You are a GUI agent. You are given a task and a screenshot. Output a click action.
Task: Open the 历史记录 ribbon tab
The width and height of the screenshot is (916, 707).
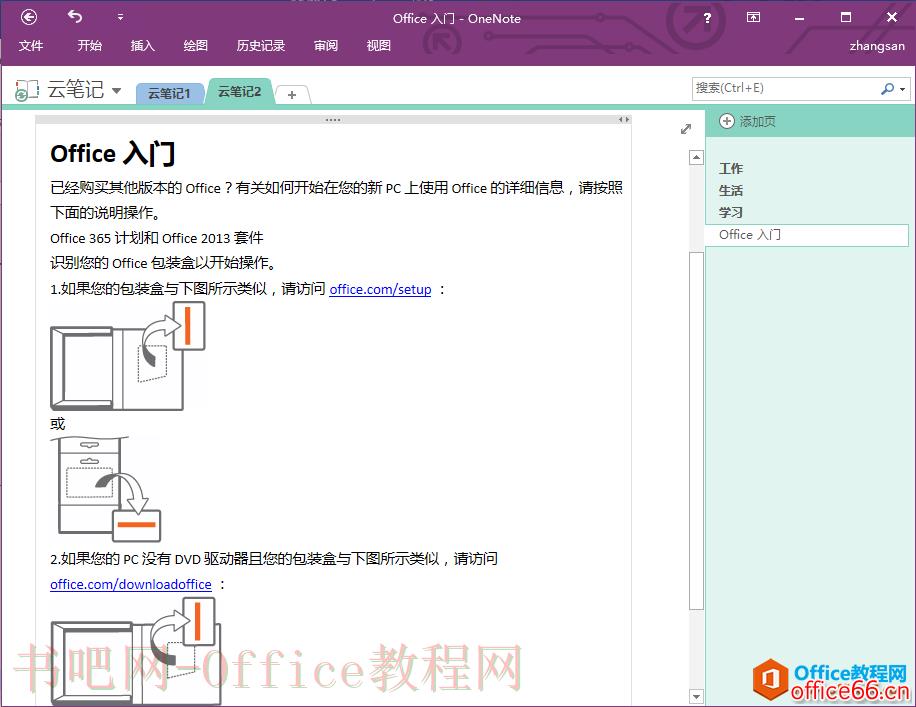pyautogui.click(x=261, y=46)
